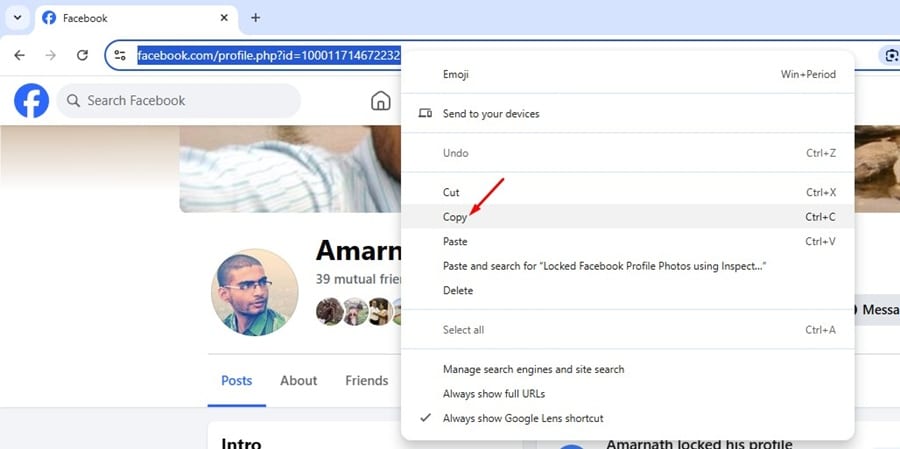Choose Send to your devices
This screenshot has height=449, width=900.
click(627, 114)
